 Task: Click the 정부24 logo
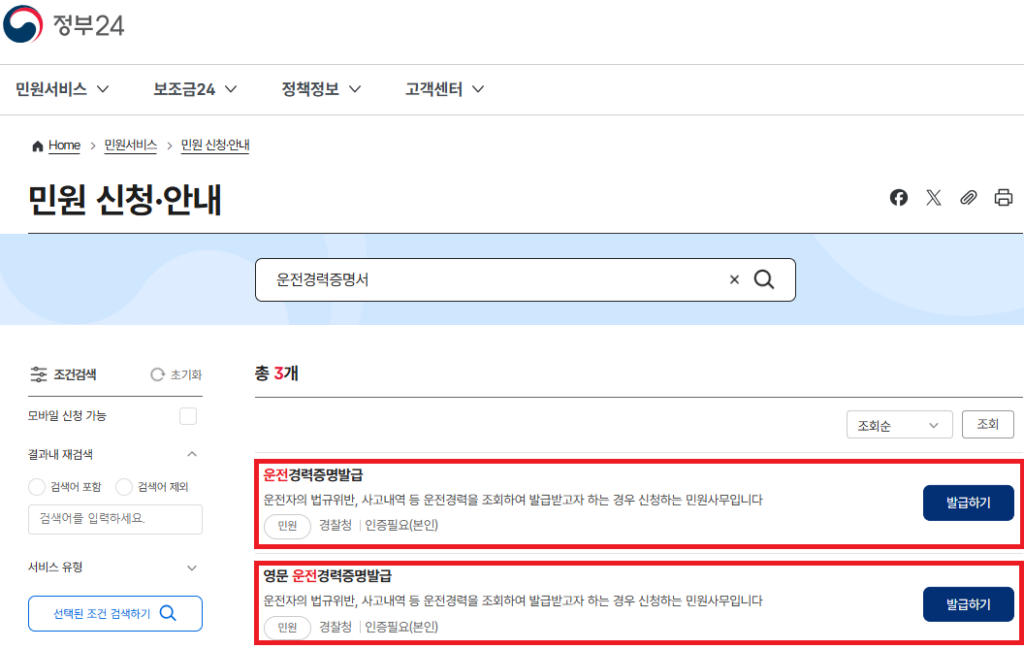(x=63, y=24)
